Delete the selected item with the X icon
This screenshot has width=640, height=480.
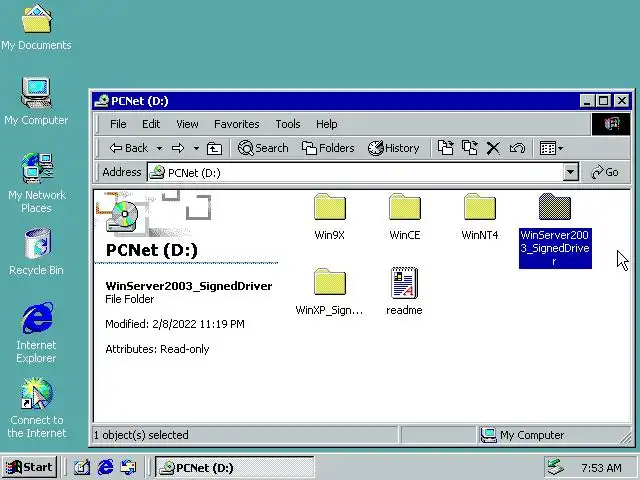click(493, 148)
